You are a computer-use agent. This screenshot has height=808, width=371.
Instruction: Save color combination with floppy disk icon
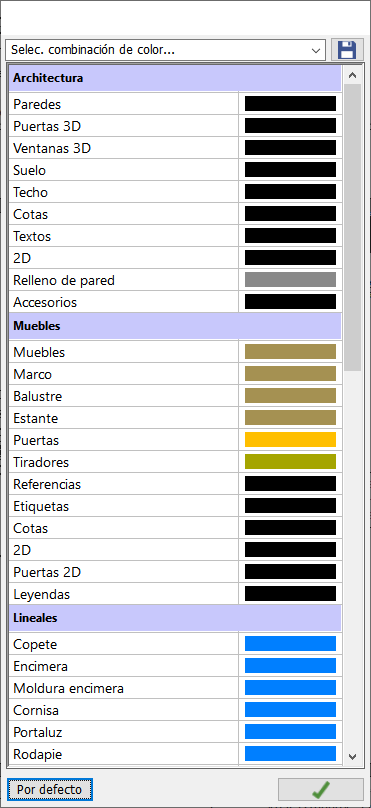click(347, 50)
